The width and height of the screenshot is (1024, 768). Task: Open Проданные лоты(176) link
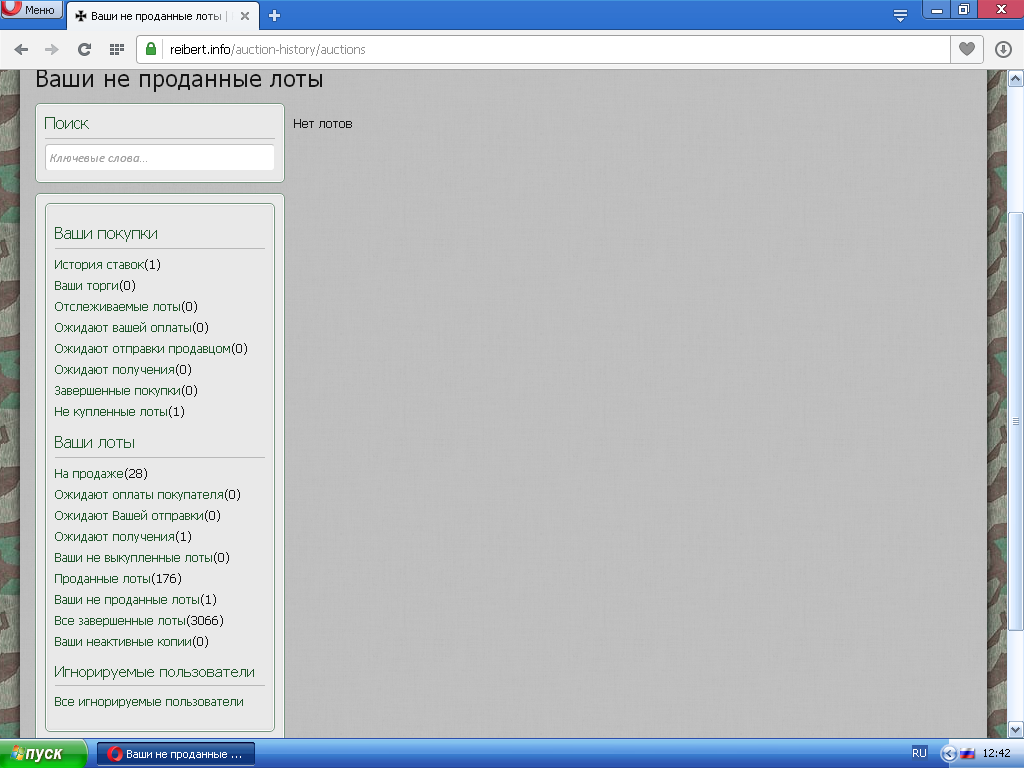[x=118, y=579]
